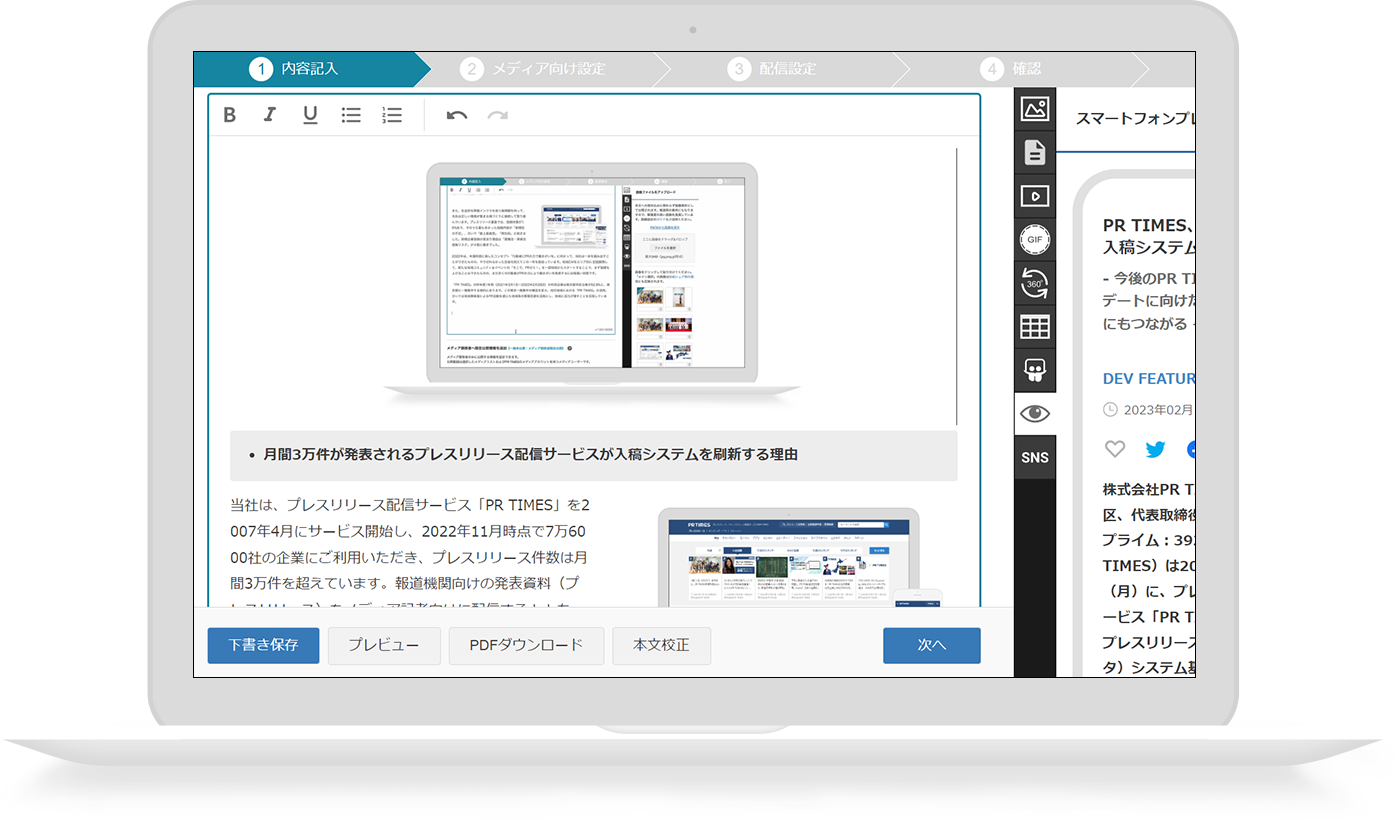Open the video insert panel
1398x820 pixels.
click(1034, 196)
